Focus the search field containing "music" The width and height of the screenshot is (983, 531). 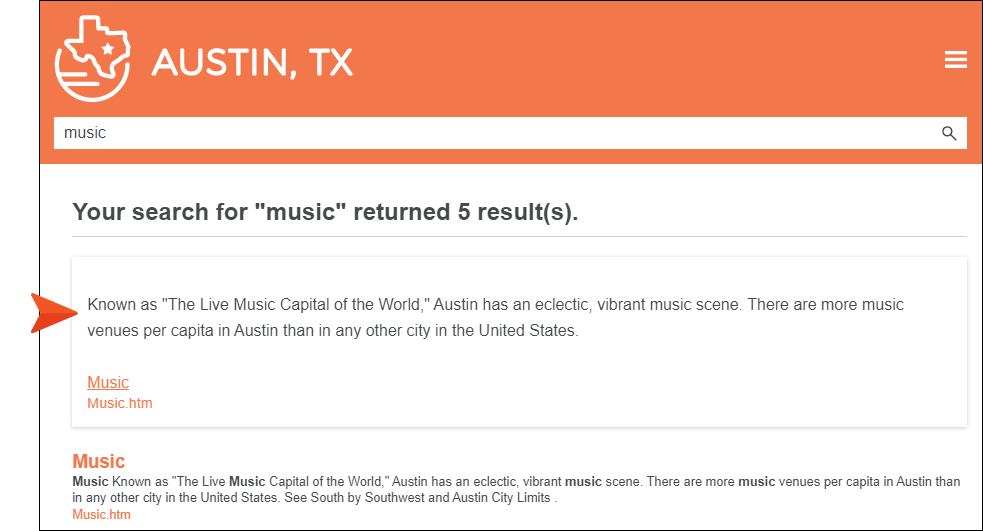pyautogui.click(x=490, y=133)
